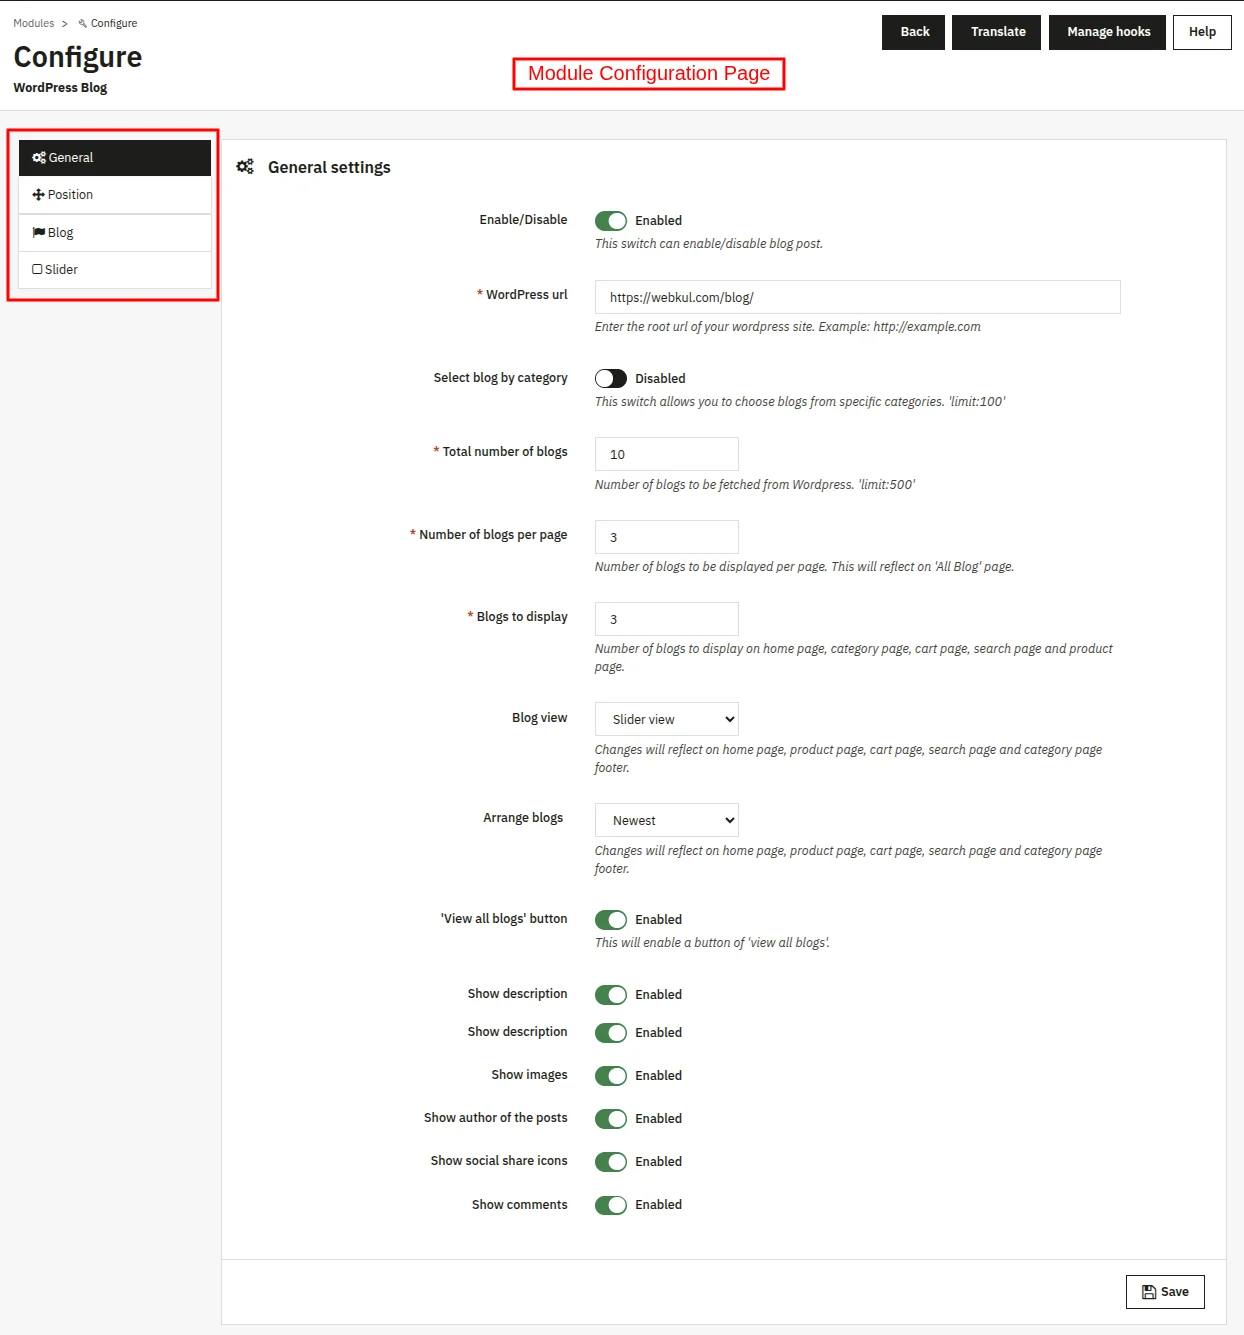1244x1335 pixels.
Task: Click the gears icon beside General settings
Action: [x=245, y=167]
